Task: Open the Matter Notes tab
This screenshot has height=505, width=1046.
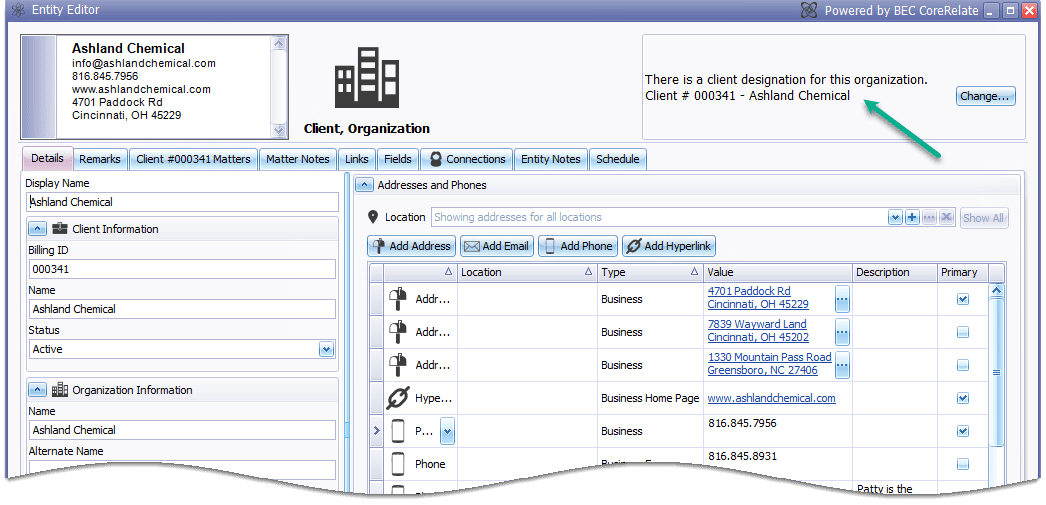Action: pyautogui.click(x=298, y=159)
